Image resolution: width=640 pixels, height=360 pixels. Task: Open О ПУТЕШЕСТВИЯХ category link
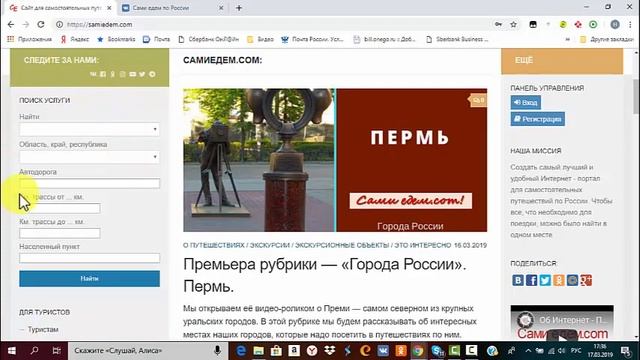click(x=213, y=245)
